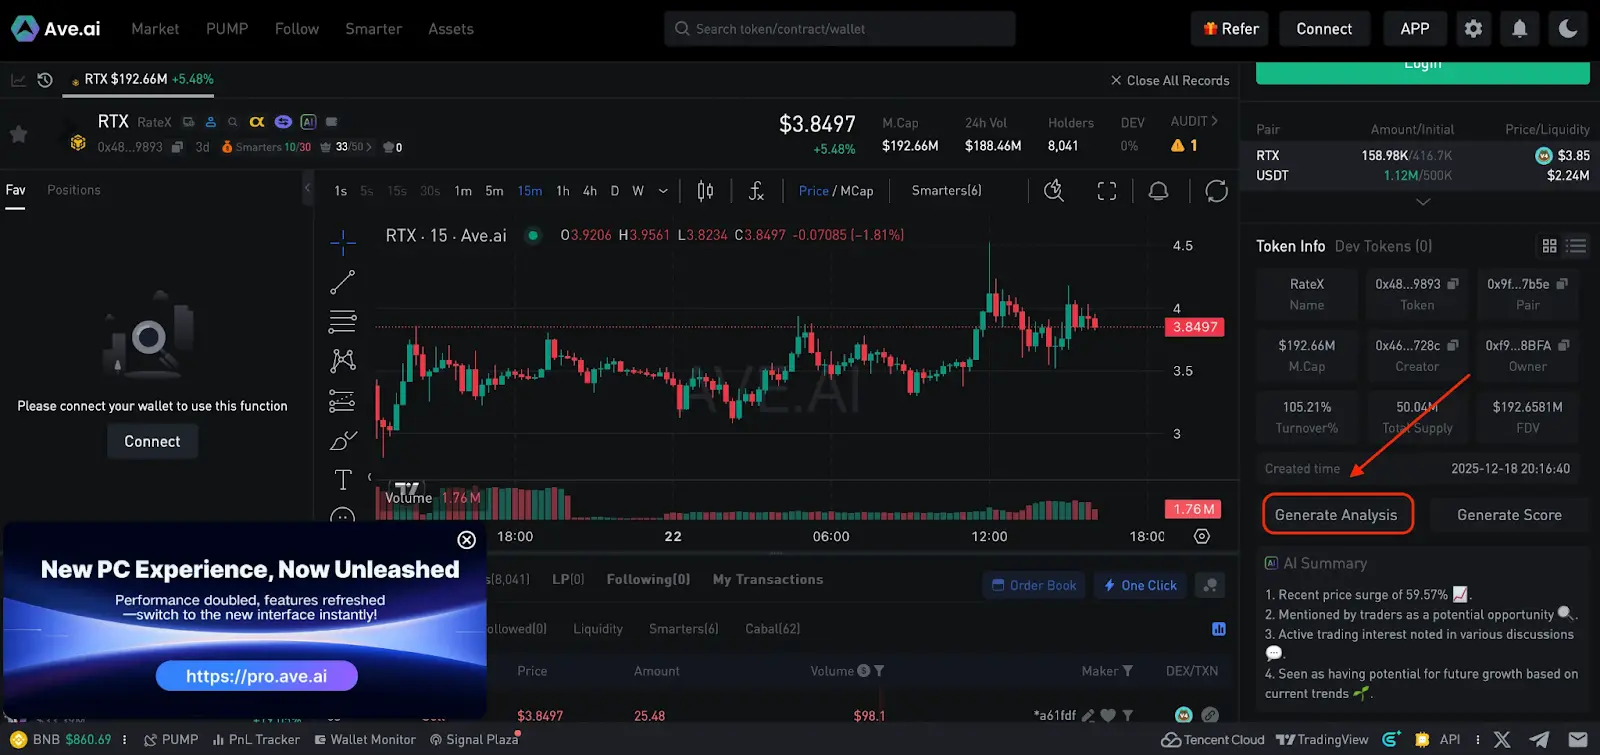Open the history records clock icon

tap(45, 80)
